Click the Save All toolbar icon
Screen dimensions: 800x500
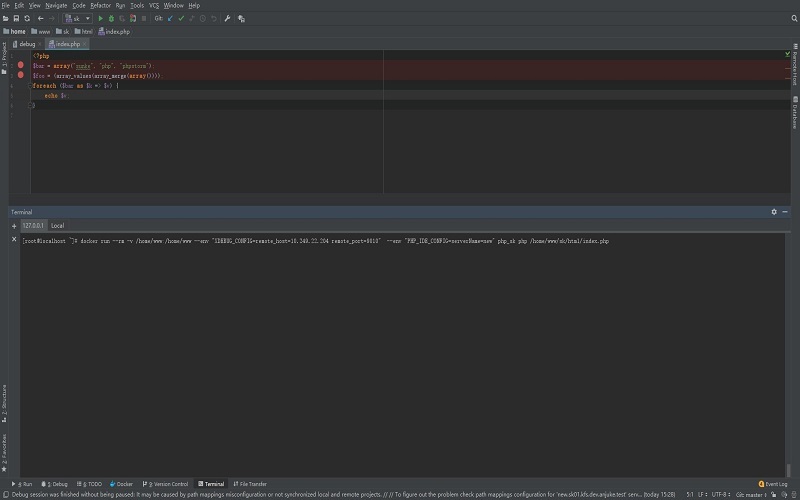coord(16,18)
